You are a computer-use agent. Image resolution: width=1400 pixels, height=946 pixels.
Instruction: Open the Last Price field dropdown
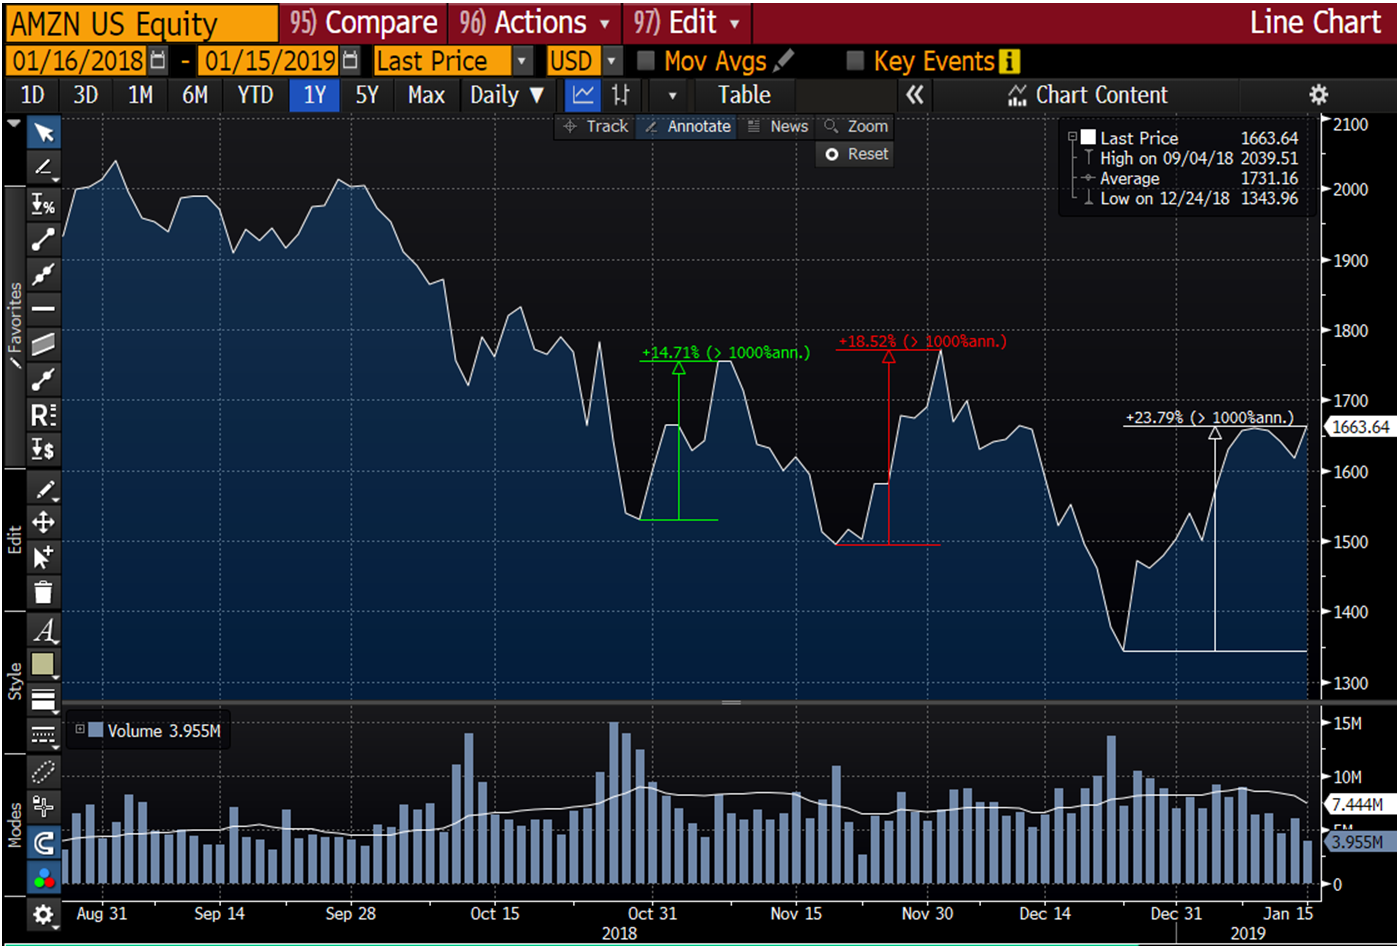tap(522, 61)
